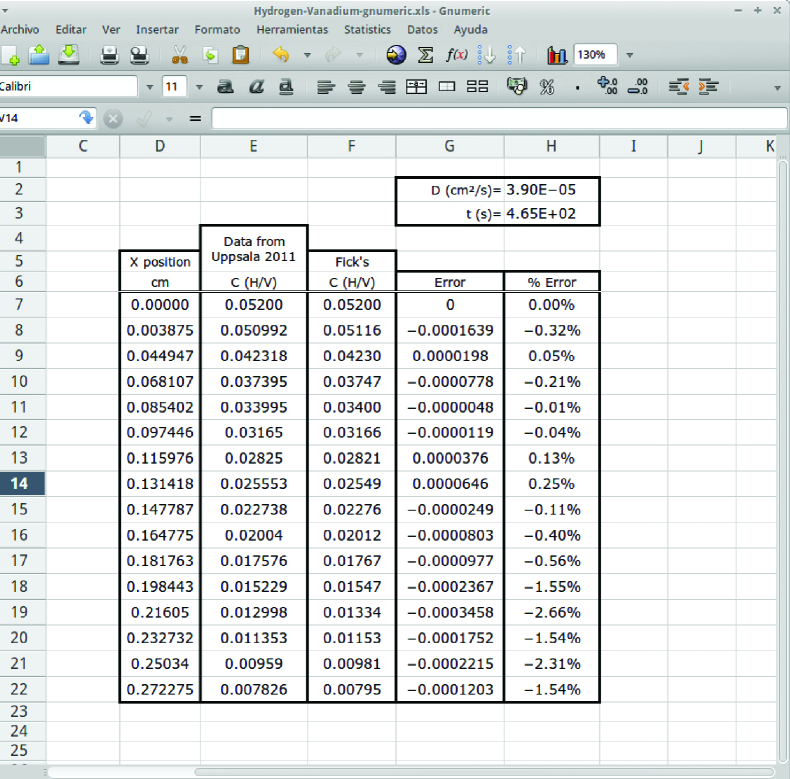Click the percent format icon
Screen dimensions: 790x779
(547, 87)
